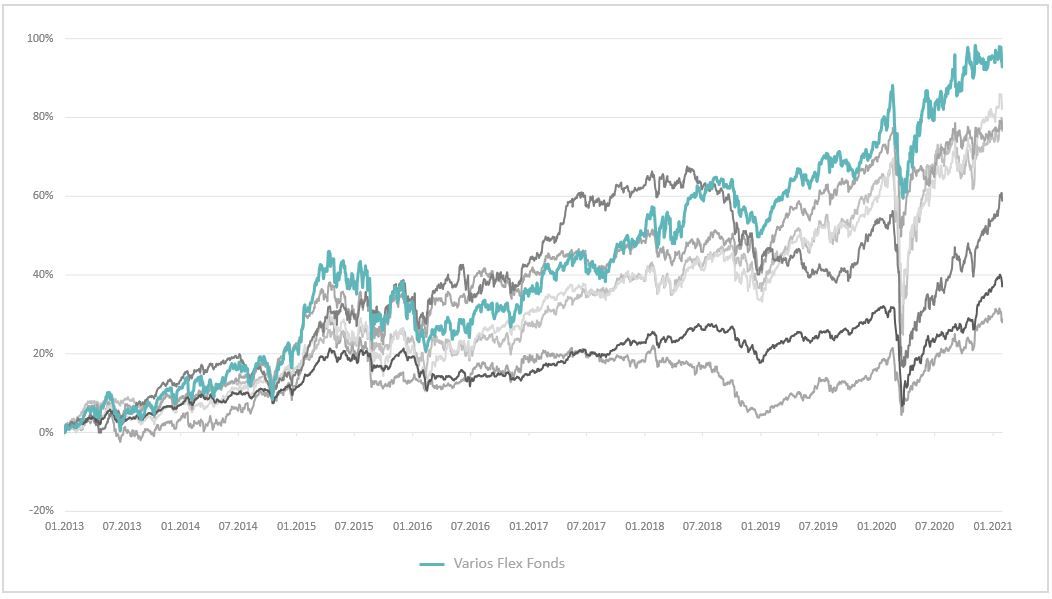
Task: Click the 100% y-axis label
Action: pos(40,38)
